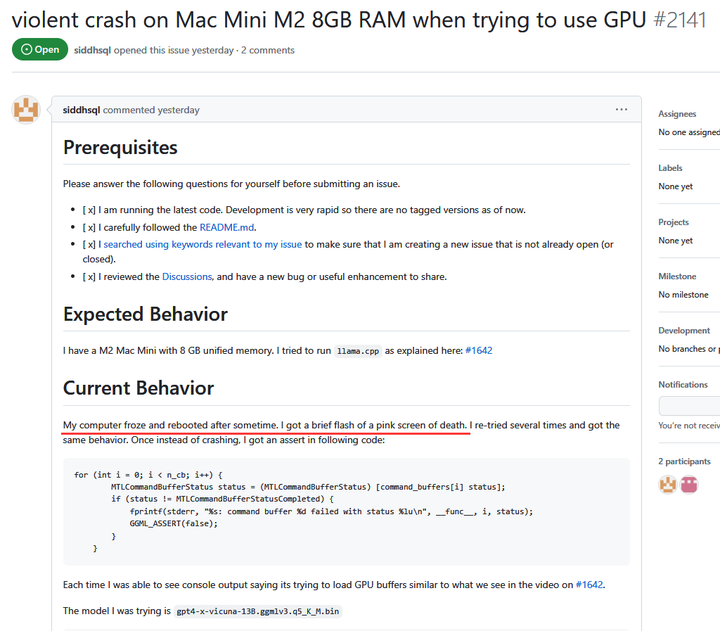Image resolution: width=720 pixels, height=631 pixels.
Task: Open the Development sidebar section
Action: (684, 330)
